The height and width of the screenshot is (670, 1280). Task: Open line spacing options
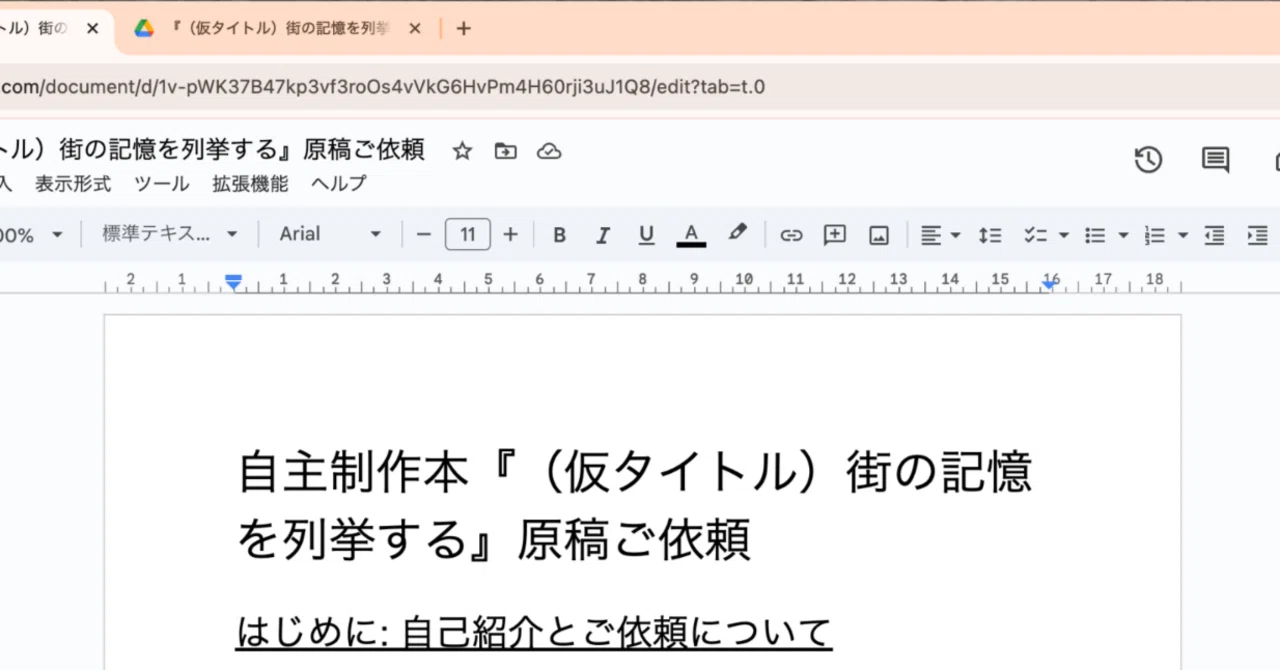point(990,235)
